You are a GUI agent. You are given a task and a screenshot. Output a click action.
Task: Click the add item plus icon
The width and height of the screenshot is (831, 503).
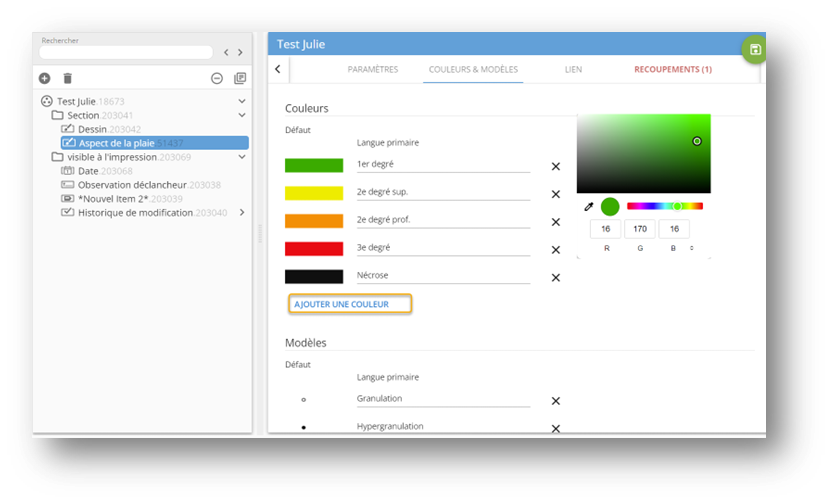click(x=44, y=78)
